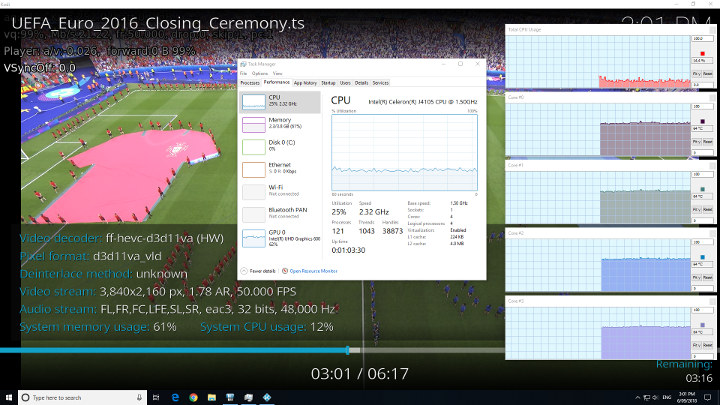Launch Google Chrome from the taskbar
The width and height of the screenshot is (720, 405).
pos(193,398)
